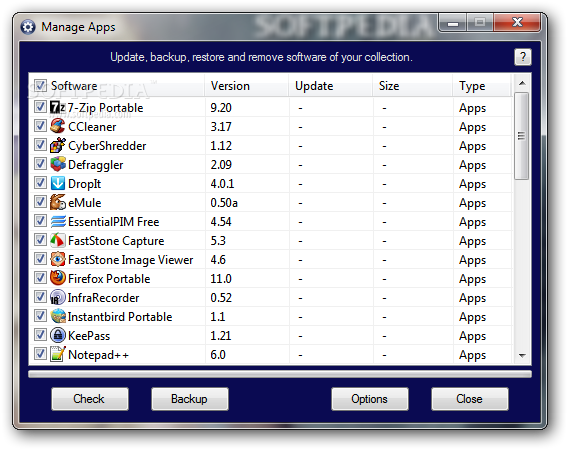This screenshot has height=450, width=568.
Task: Click the Apps type in Defraggler row
Action: [472, 165]
